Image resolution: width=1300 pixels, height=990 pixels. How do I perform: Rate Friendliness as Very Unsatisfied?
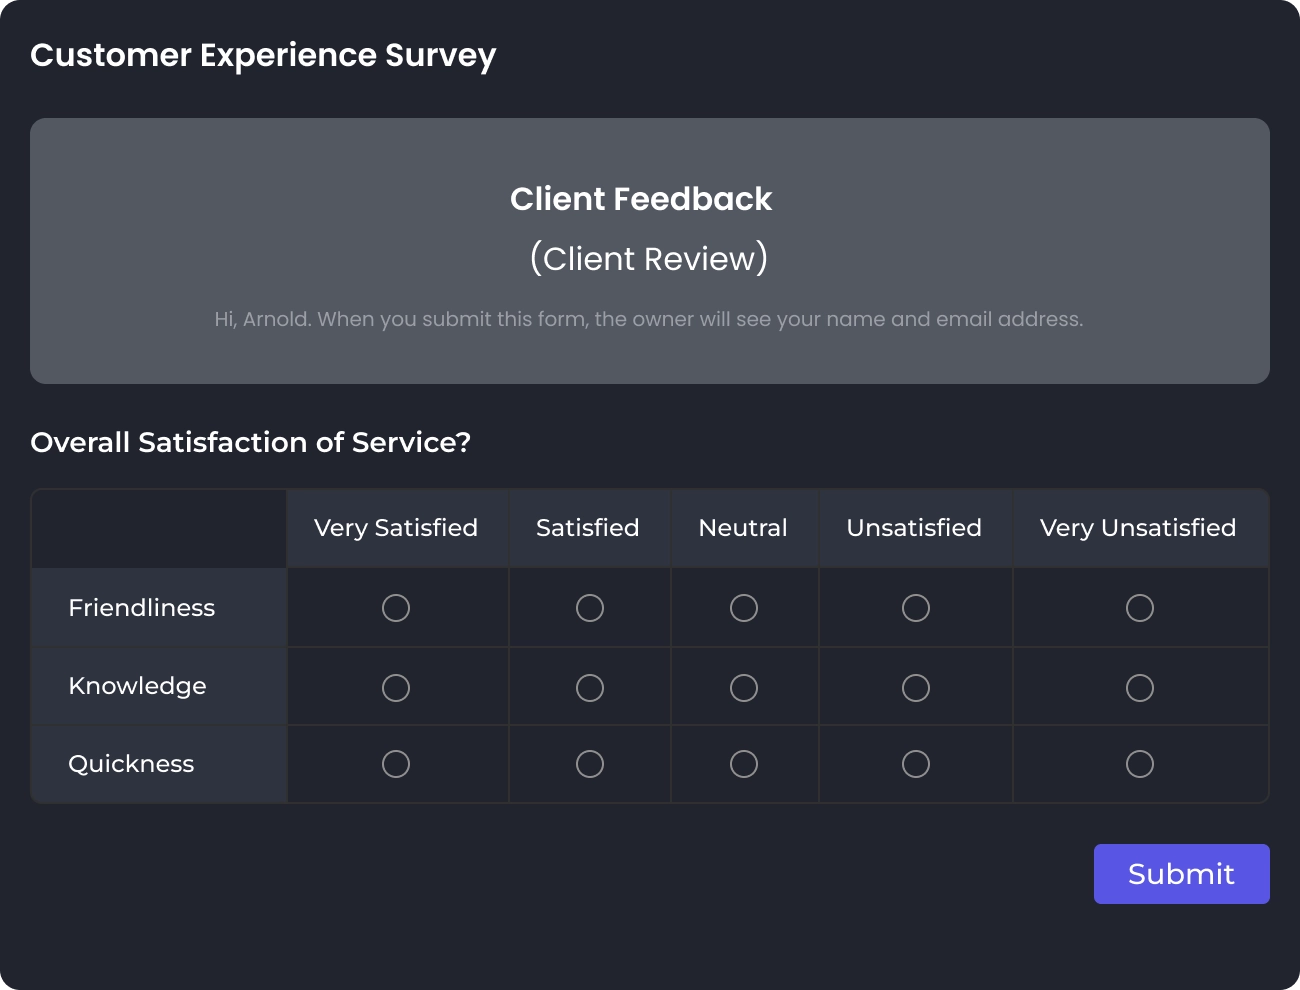point(1140,608)
